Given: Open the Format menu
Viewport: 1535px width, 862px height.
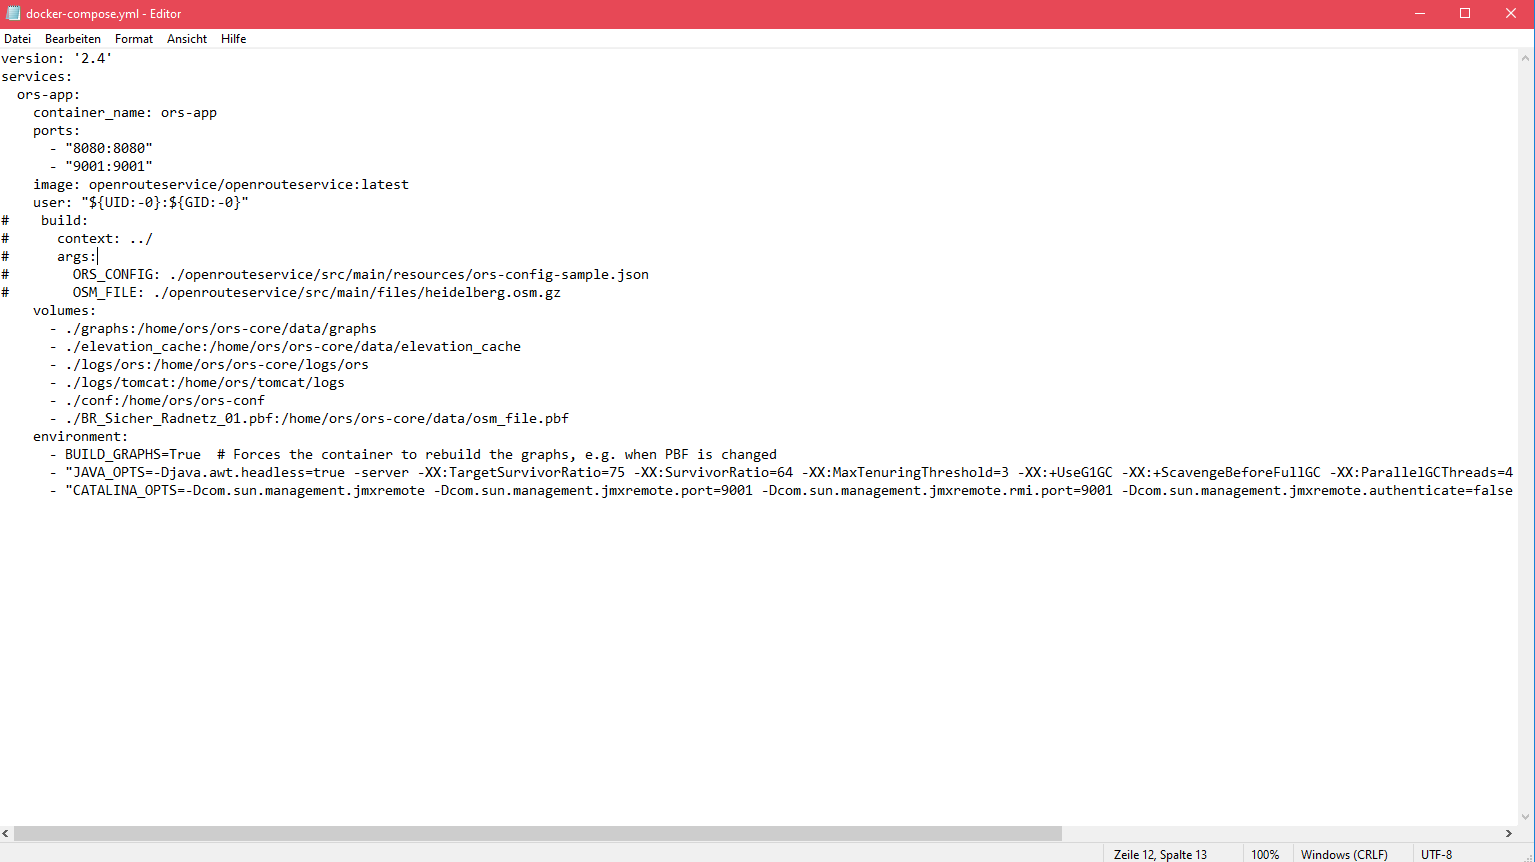Looking at the screenshot, I should 133,38.
